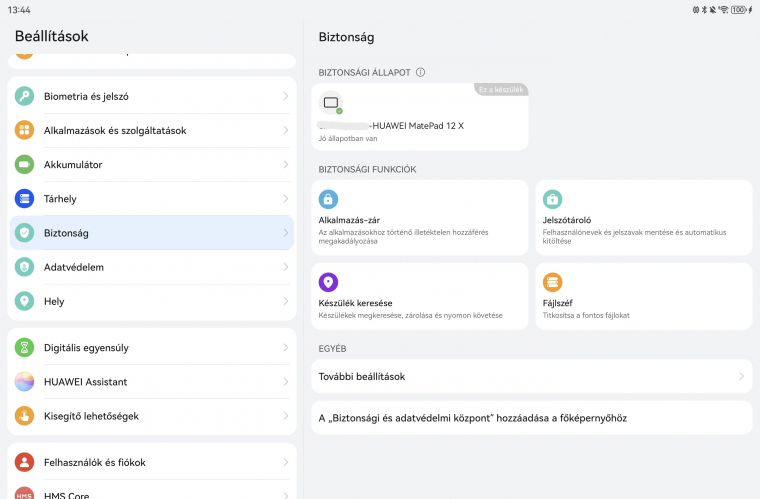
Task: Click the Jelszótároló vault icon
Action: point(552,199)
